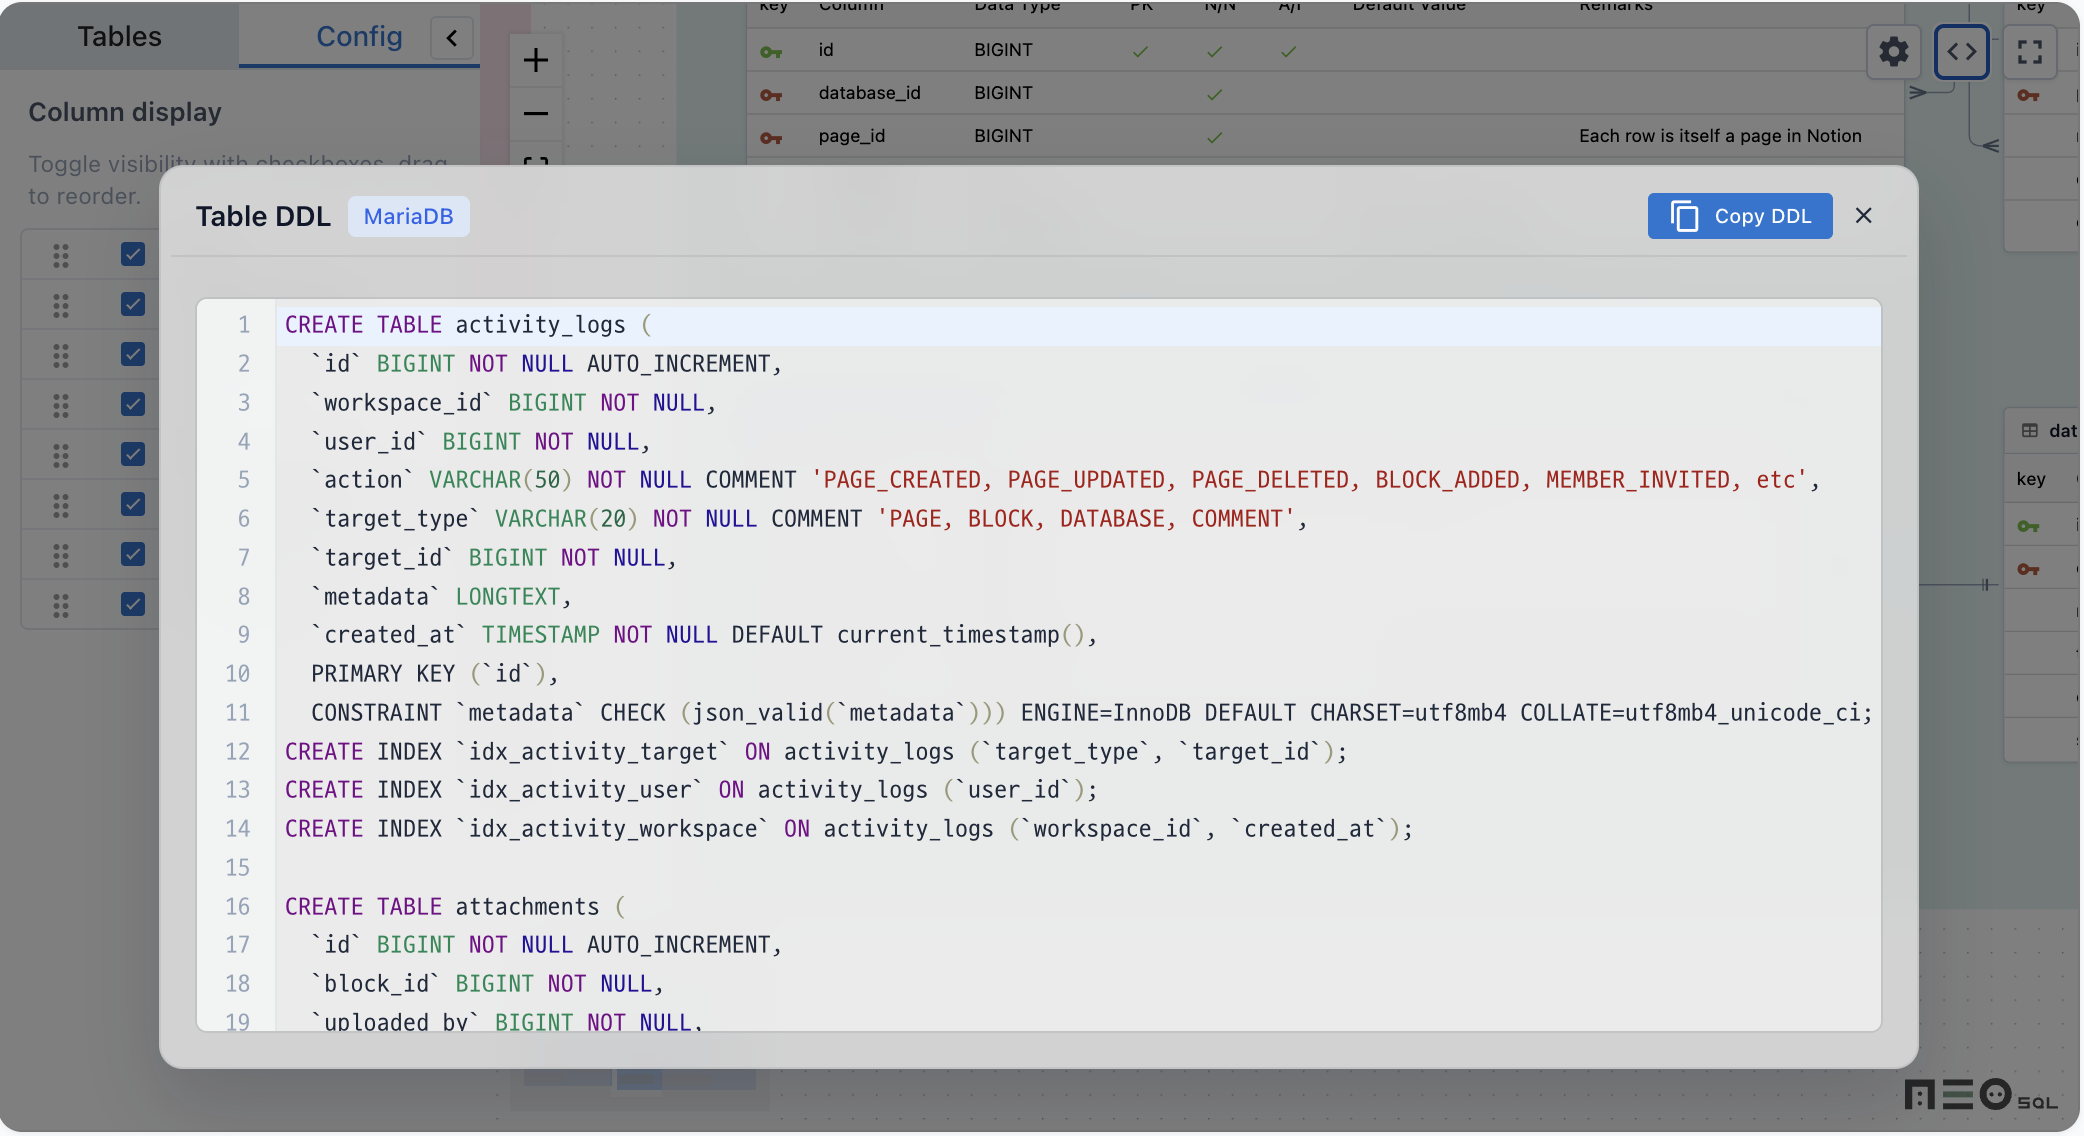Close the Table DDL dialog
2084x1136 pixels.
tap(1864, 216)
